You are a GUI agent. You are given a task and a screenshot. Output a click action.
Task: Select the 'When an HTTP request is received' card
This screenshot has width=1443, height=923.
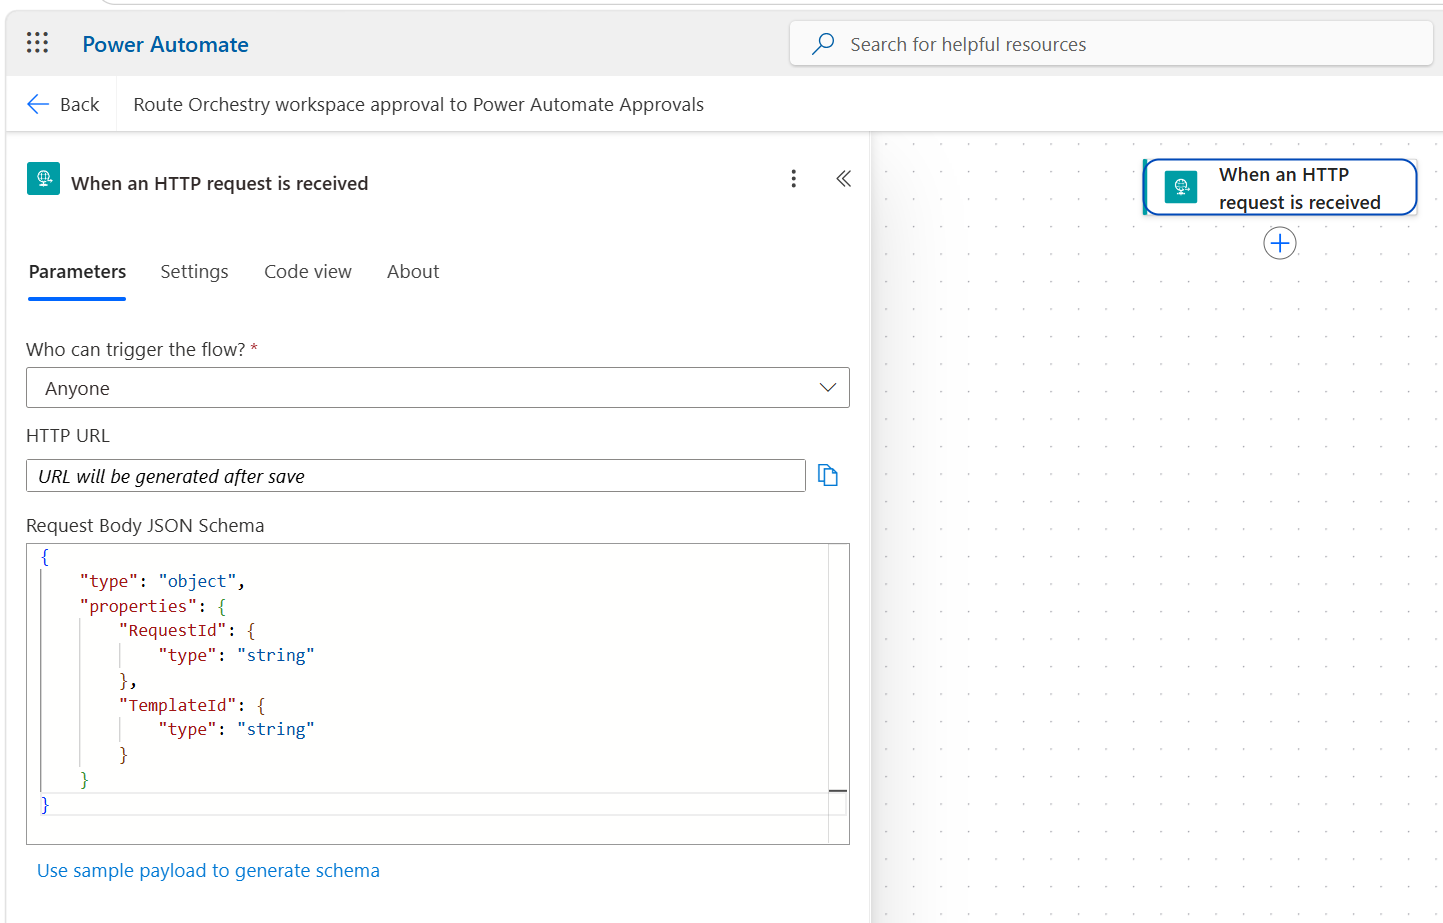[1280, 187]
